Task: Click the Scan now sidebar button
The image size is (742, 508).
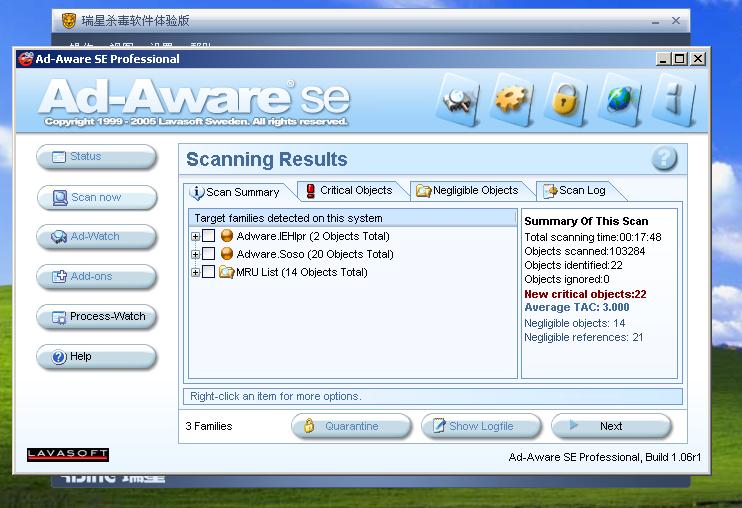Action: click(96, 197)
